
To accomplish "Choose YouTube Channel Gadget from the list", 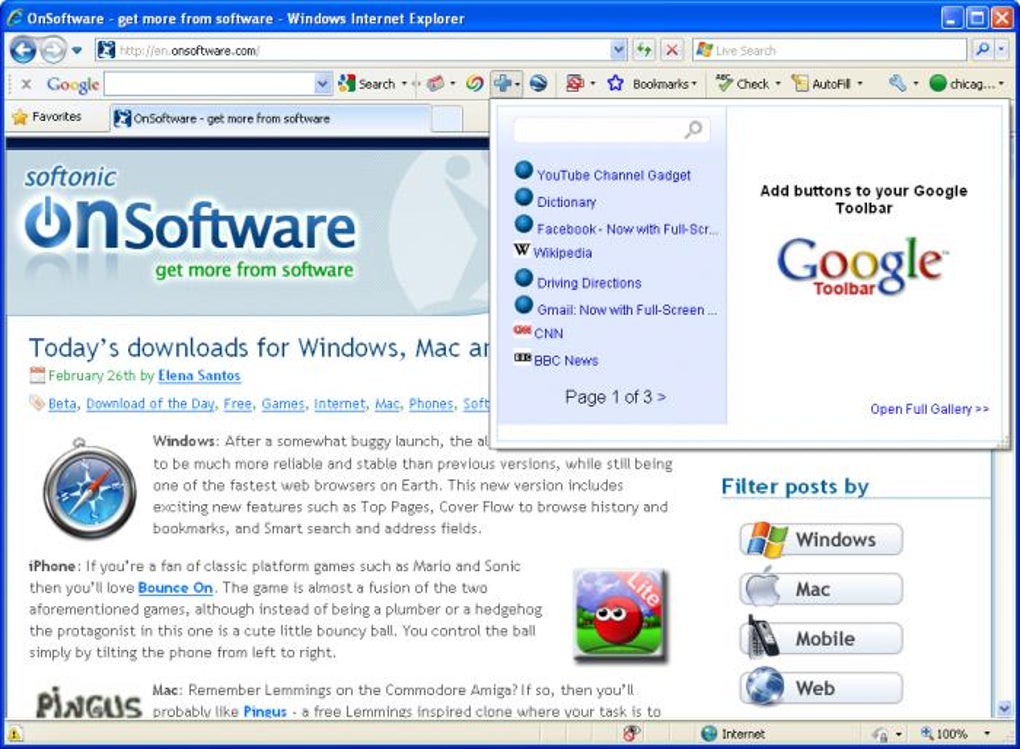I will pos(613,176).
